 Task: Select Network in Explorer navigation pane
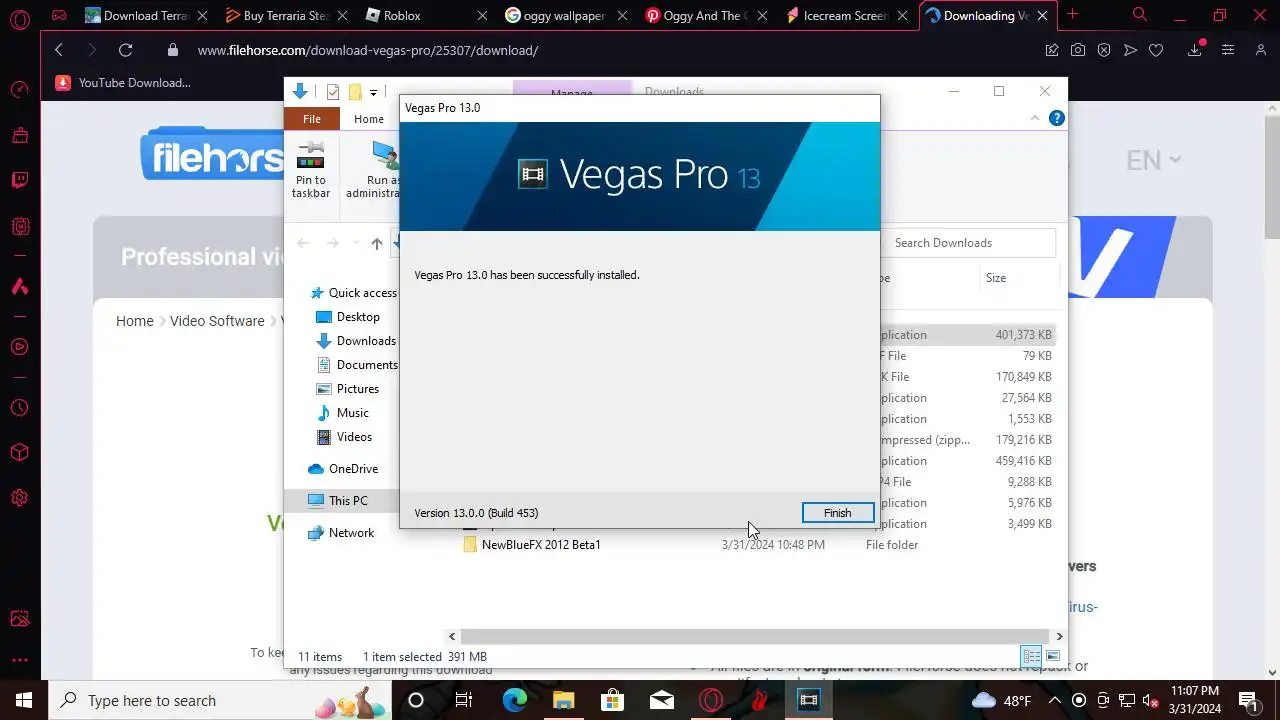[x=341, y=533]
